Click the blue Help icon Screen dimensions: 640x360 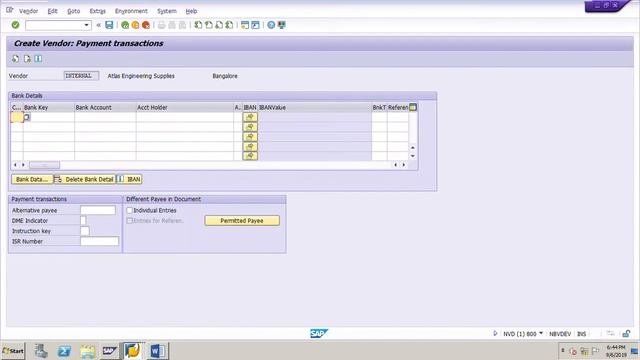[271, 25]
